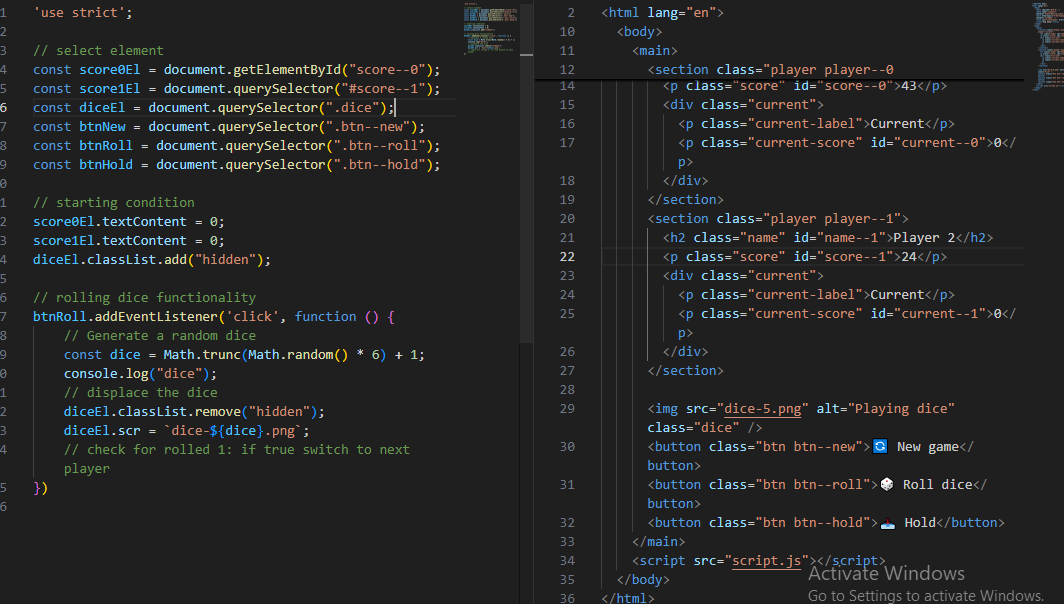Click diceEl.classList.add("hidden") line

pyautogui.click(x=152, y=260)
